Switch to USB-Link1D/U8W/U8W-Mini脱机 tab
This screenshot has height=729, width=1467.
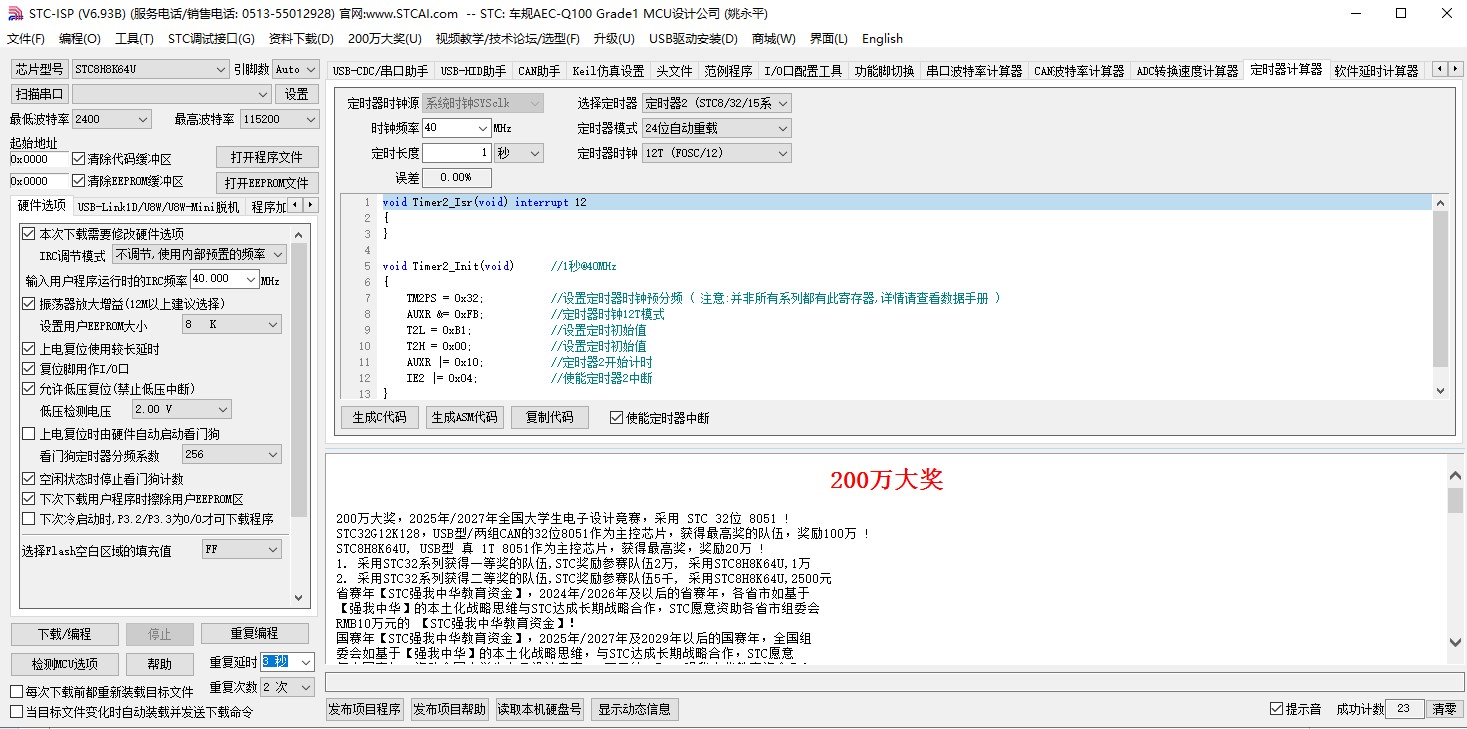click(x=159, y=207)
